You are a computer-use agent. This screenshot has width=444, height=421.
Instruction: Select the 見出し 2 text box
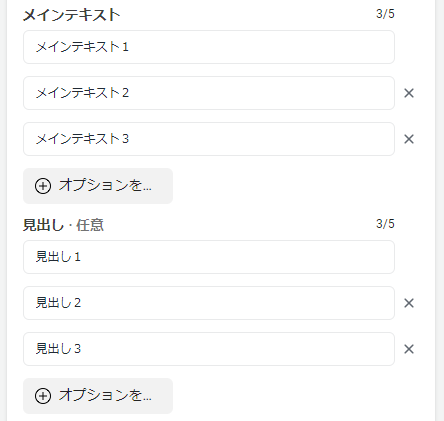click(209, 303)
